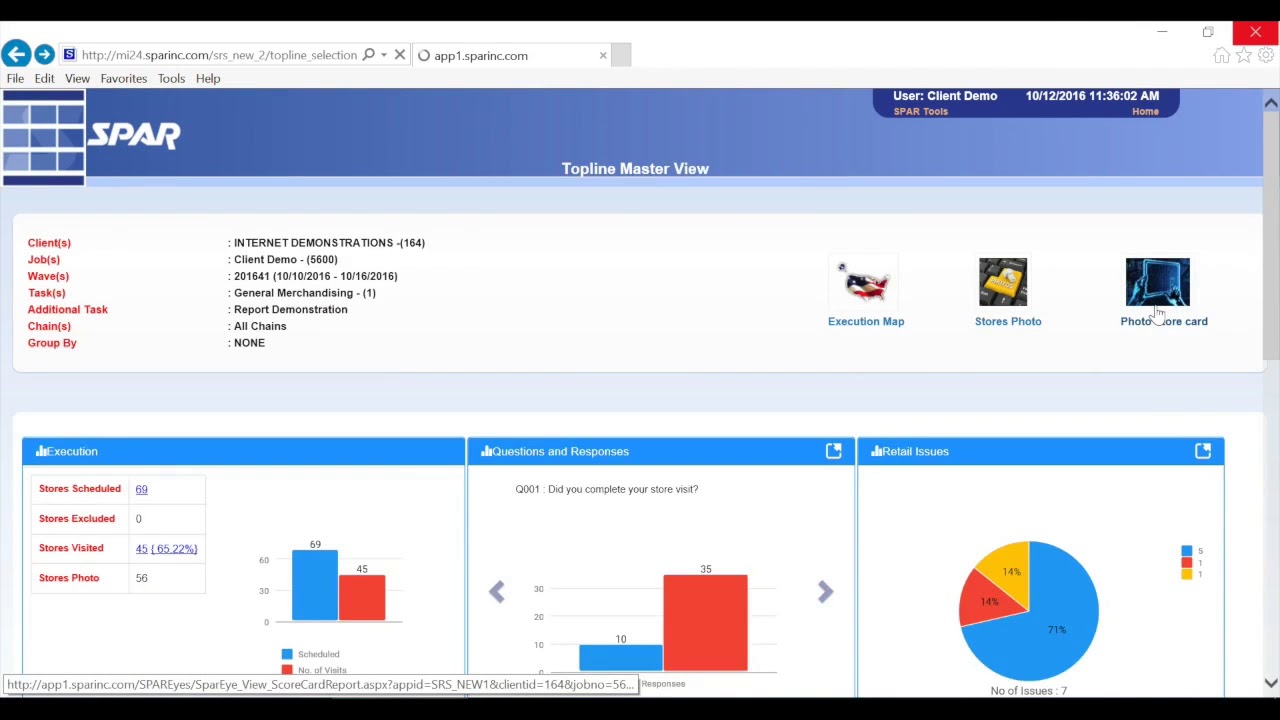1280x720 pixels.
Task: Open the Edit menu
Action: [x=45, y=78]
